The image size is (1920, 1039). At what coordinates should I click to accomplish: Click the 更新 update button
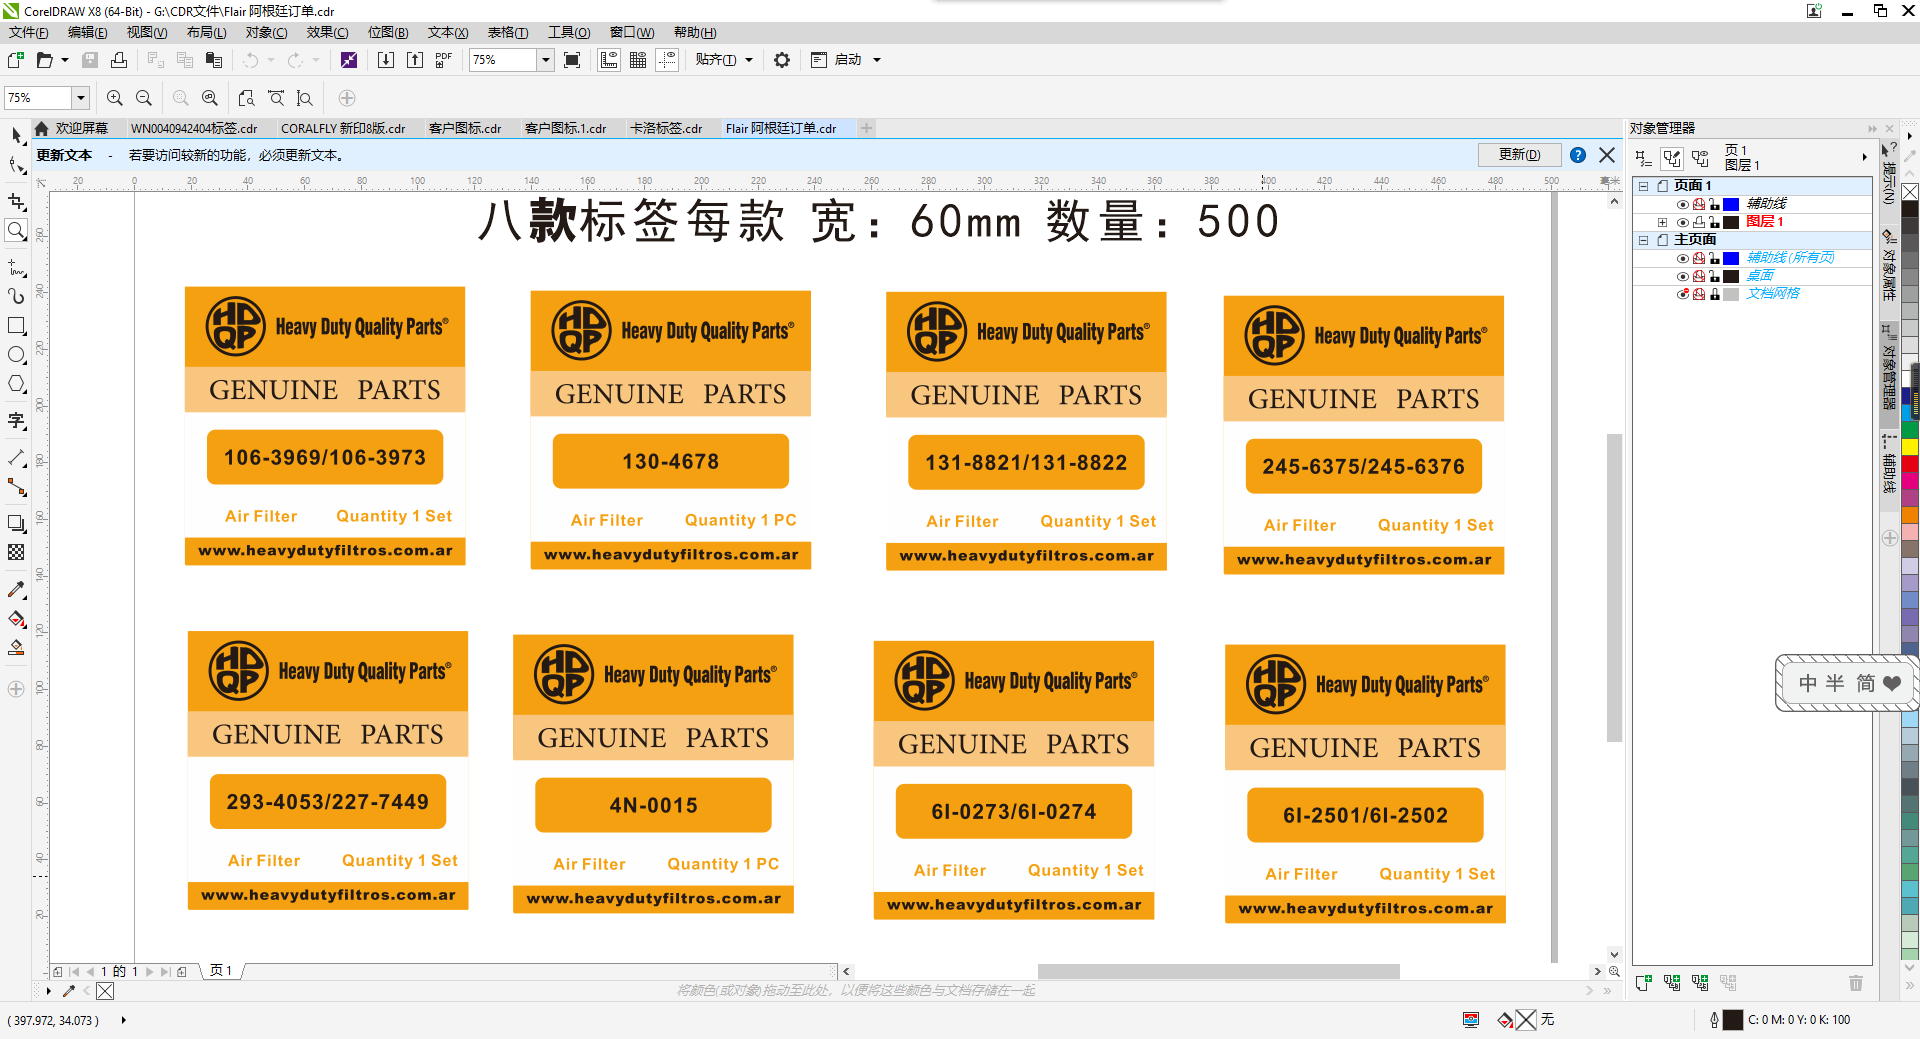1519,155
